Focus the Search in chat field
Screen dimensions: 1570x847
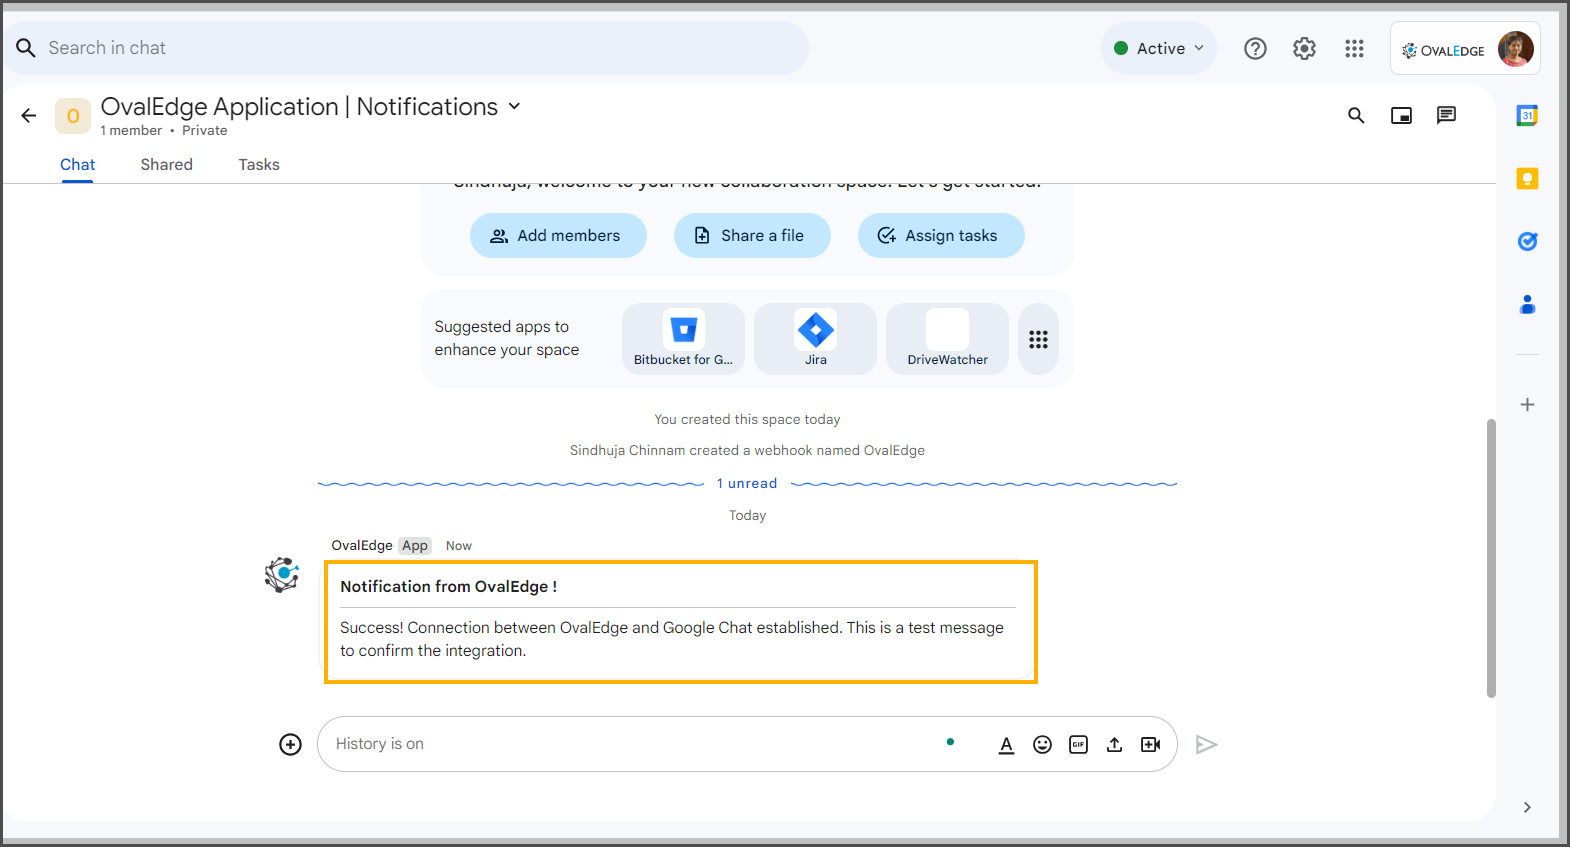[x=405, y=48]
